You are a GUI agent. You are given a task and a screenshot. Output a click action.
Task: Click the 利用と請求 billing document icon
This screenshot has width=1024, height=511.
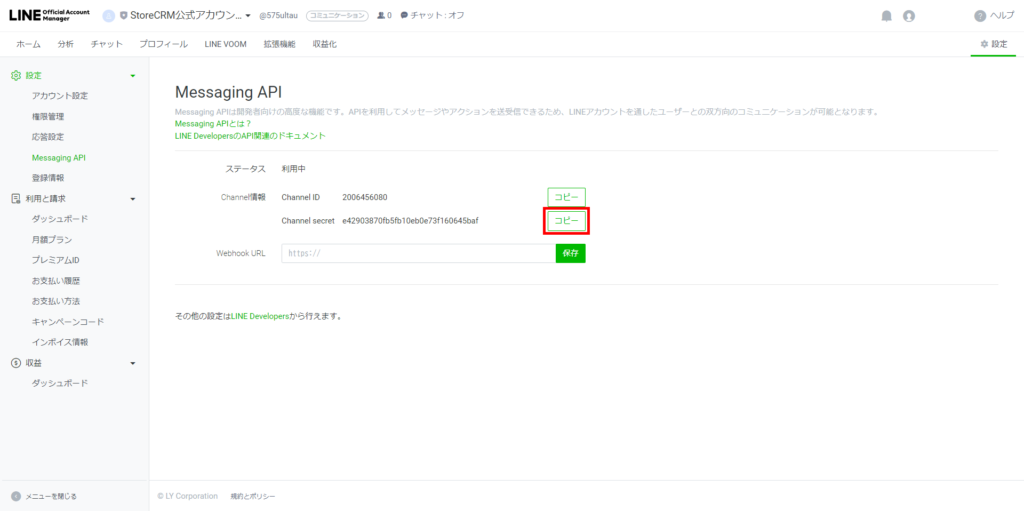click(x=16, y=199)
